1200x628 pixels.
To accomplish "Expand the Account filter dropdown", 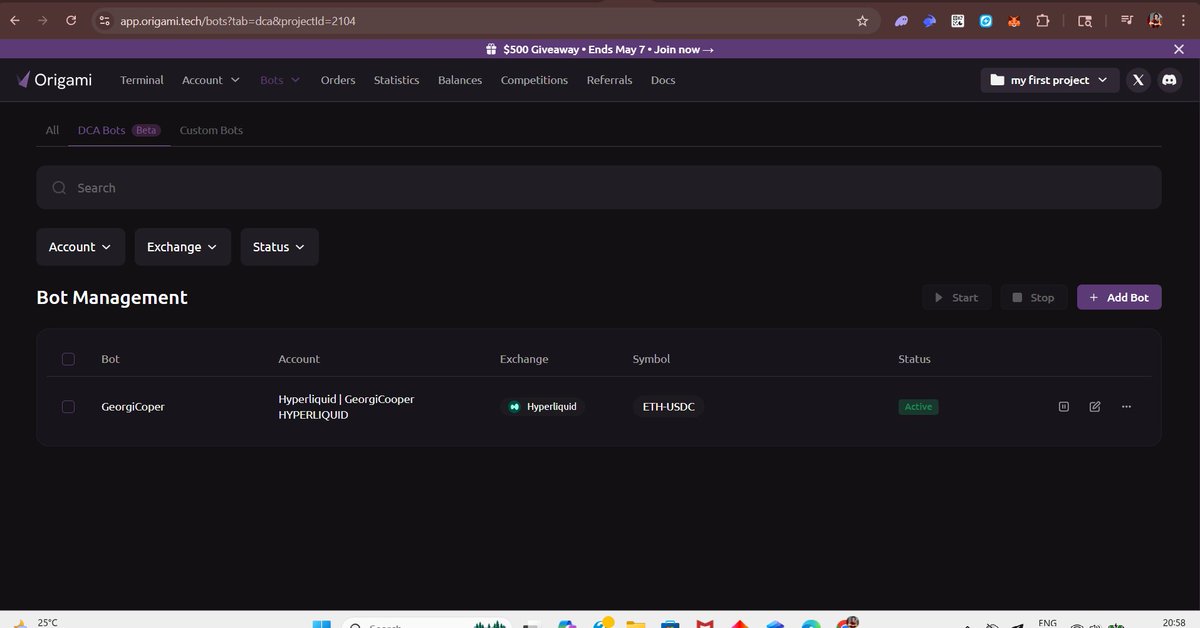I will [x=81, y=247].
